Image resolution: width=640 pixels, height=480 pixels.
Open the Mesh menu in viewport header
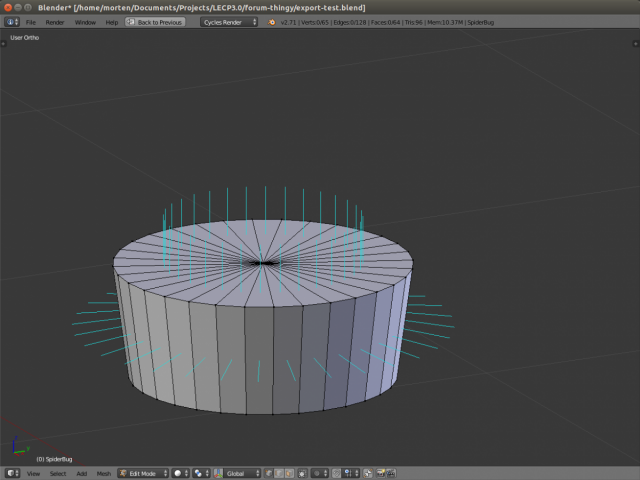(104, 473)
